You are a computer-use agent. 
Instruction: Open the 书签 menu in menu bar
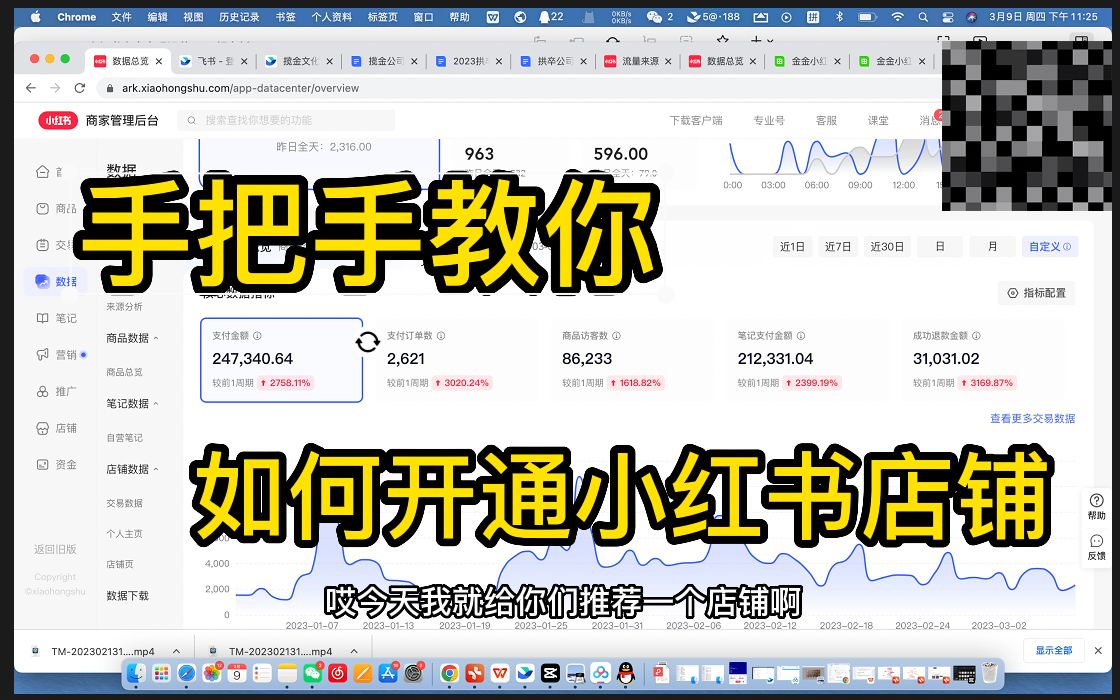pos(286,16)
